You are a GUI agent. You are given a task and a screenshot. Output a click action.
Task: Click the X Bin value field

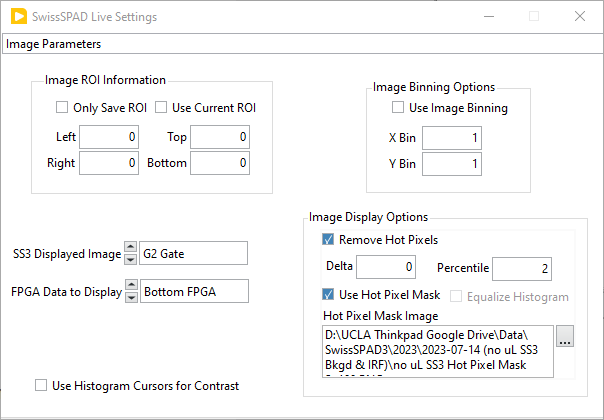pos(452,138)
